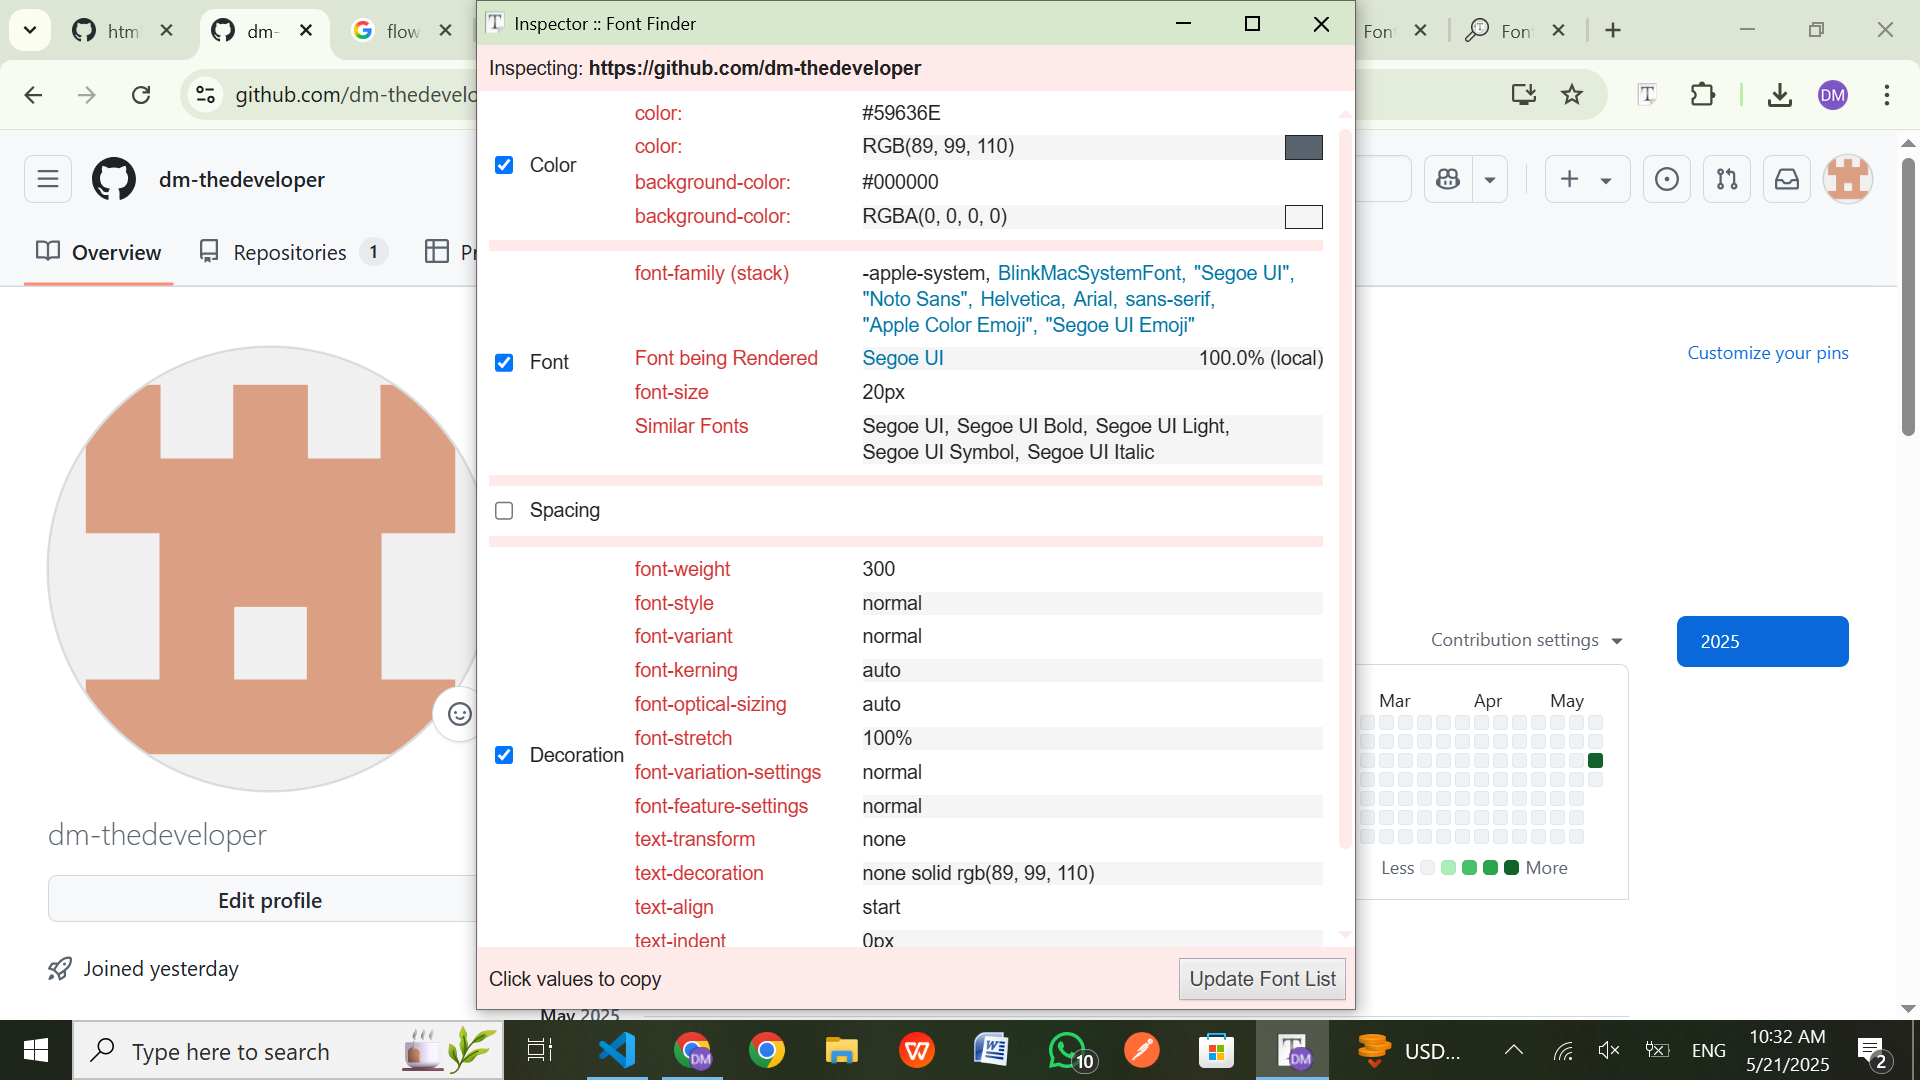Uncheck the Decoration checkbox

[x=504, y=755]
